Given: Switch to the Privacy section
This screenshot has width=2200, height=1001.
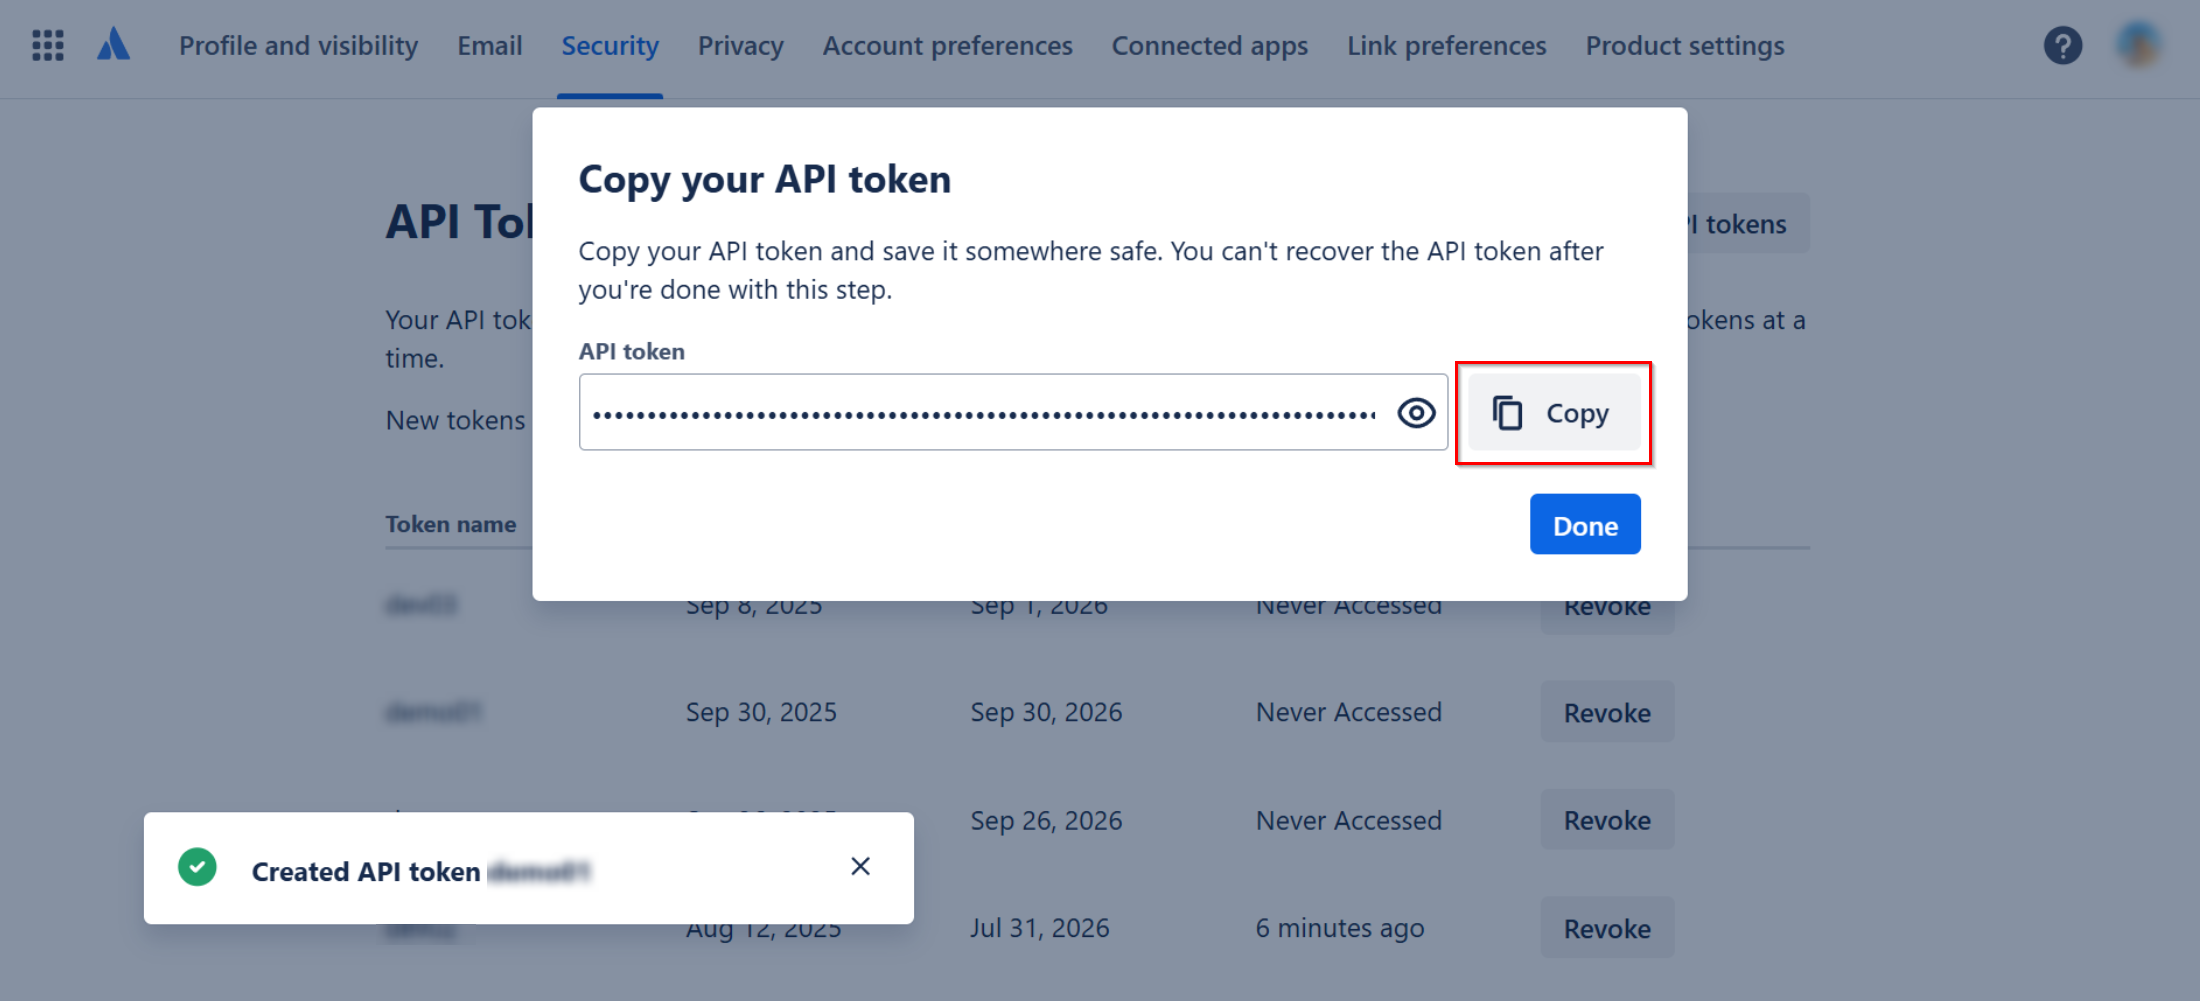Looking at the screenshot, I should [x=740, y=45].
